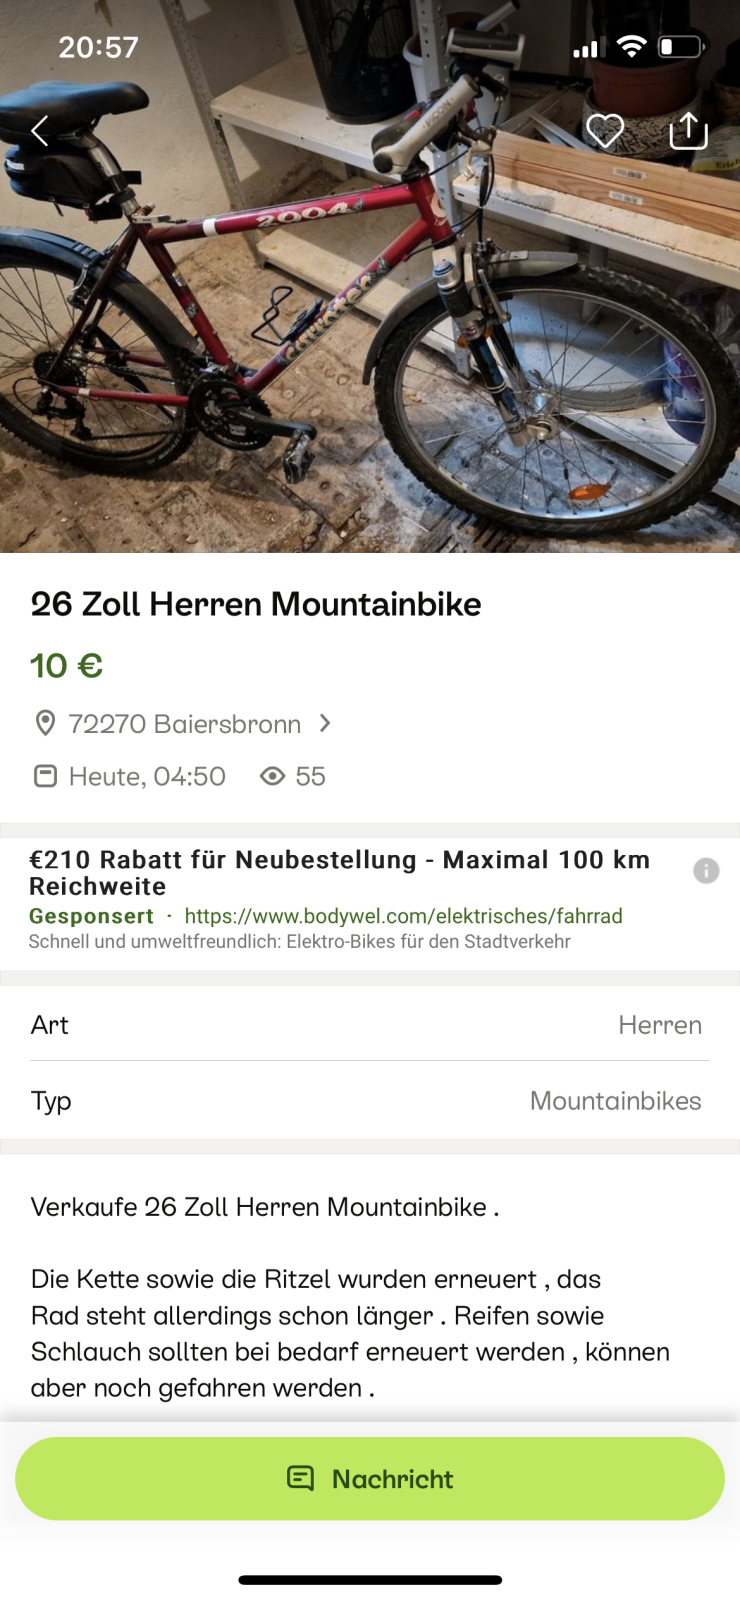Tap the listing title 26 Zoll Herren Mountainbike
Screen dimensions: 740x1600
coord(256,604)
